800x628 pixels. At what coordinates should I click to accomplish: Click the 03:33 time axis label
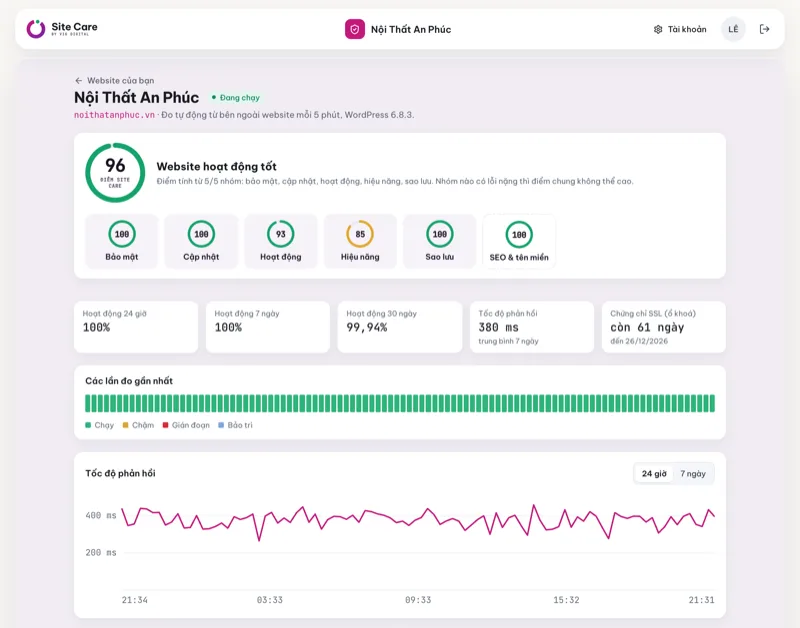[x=270, y=600]
